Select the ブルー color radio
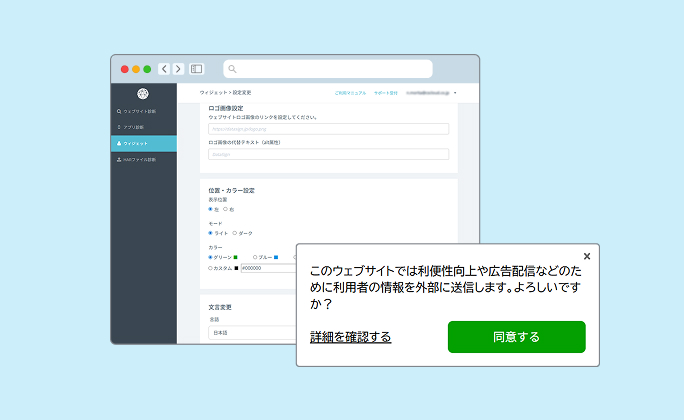The image size is (684, 420). [255, 257]
